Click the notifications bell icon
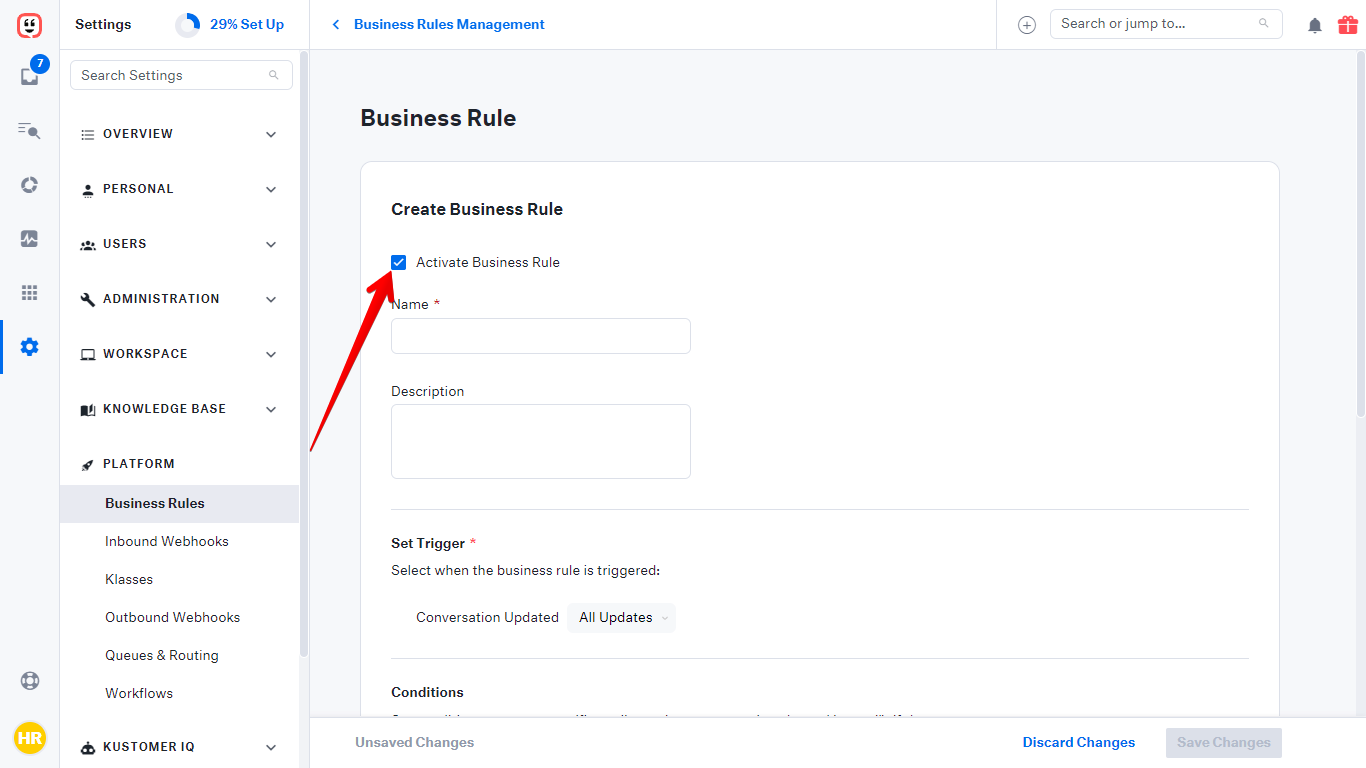 point(1315,26)
